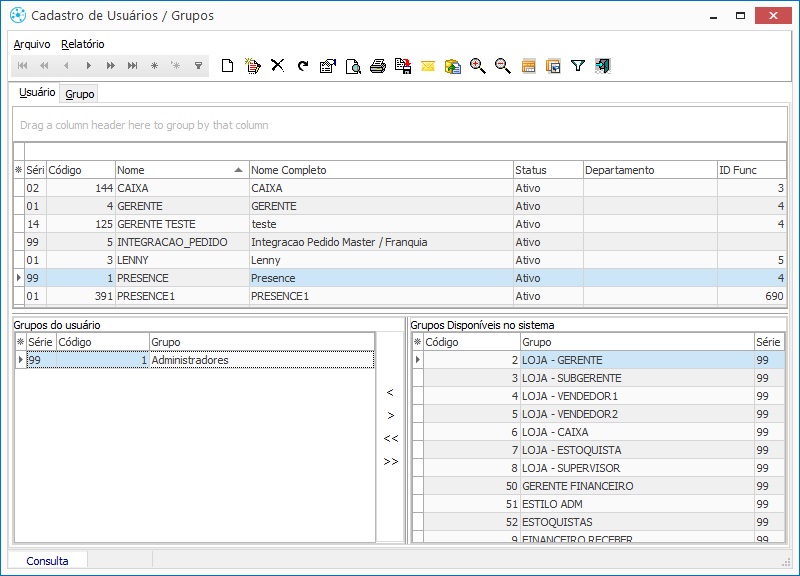The image size is (800, 576).
Task: Click the zoom in magnifier icon
Action: tap(478, 66)
